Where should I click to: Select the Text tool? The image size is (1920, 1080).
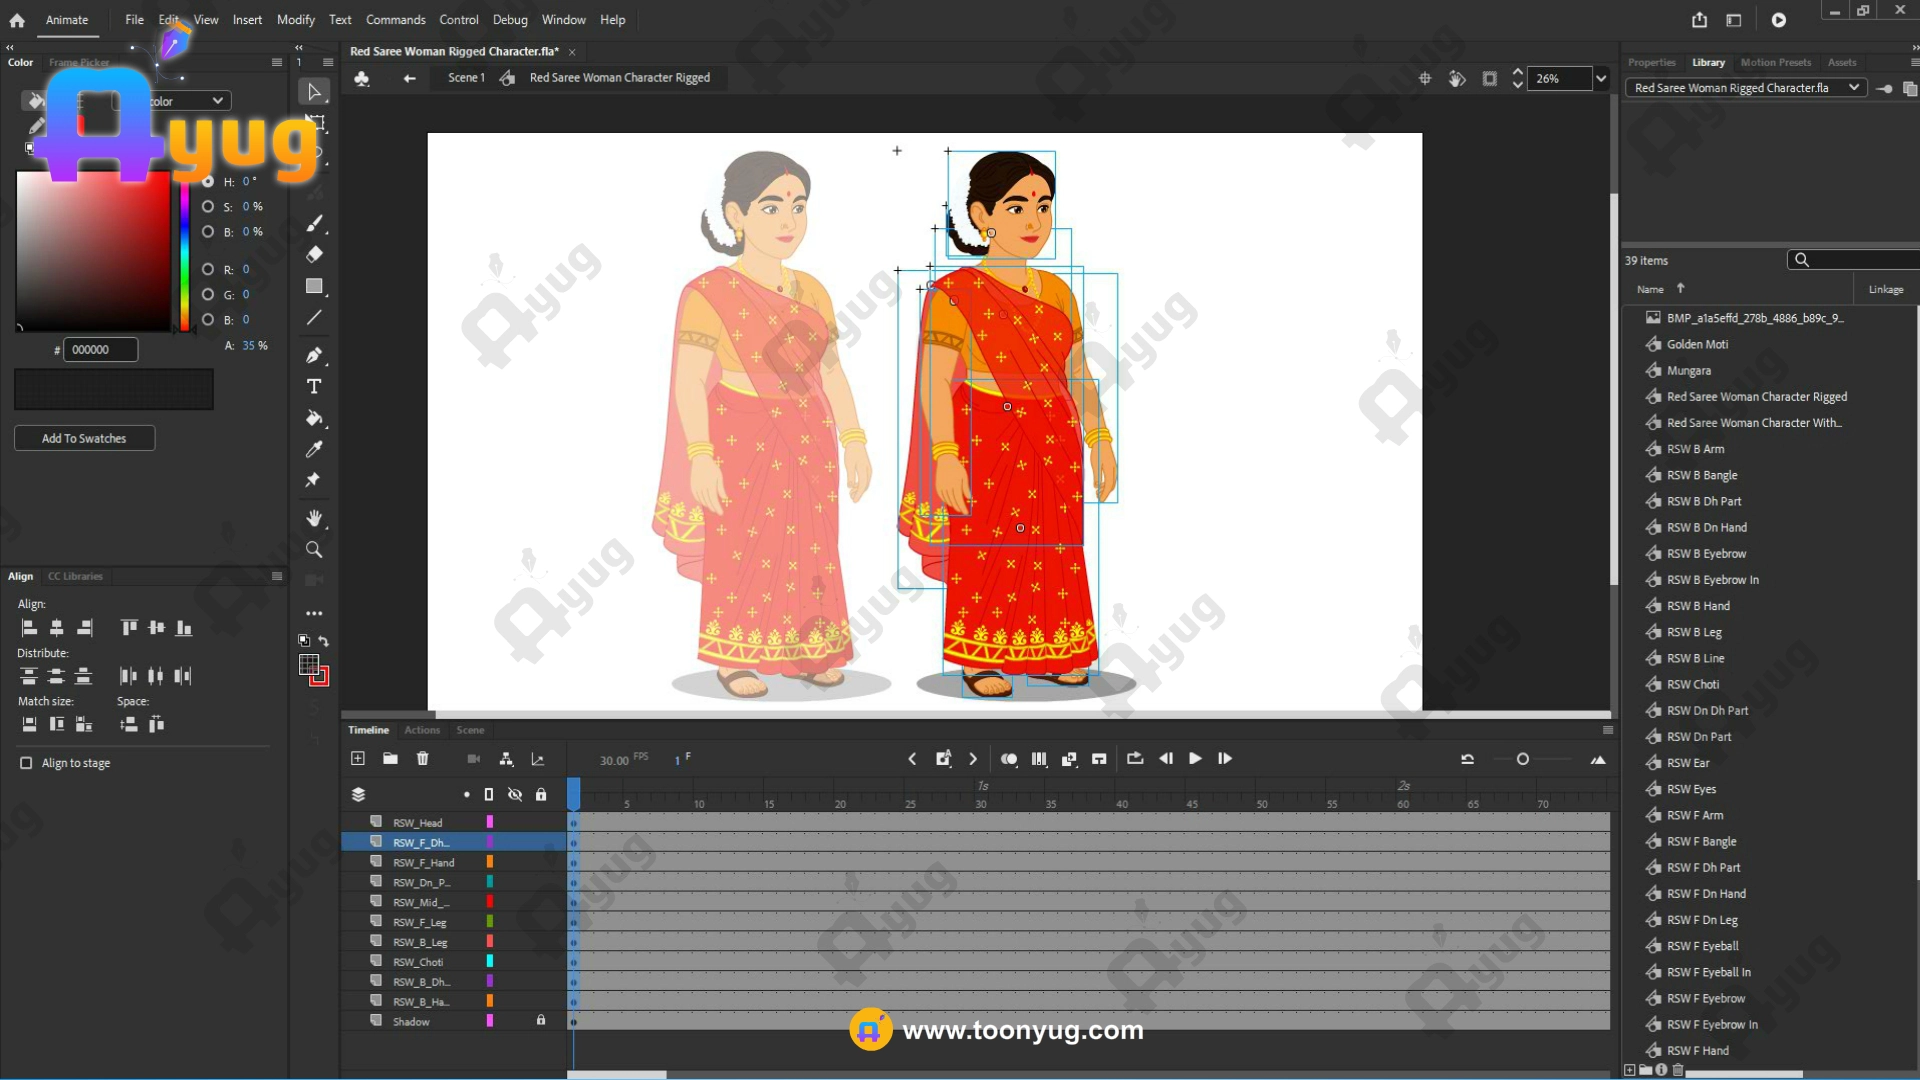(314, 387)
